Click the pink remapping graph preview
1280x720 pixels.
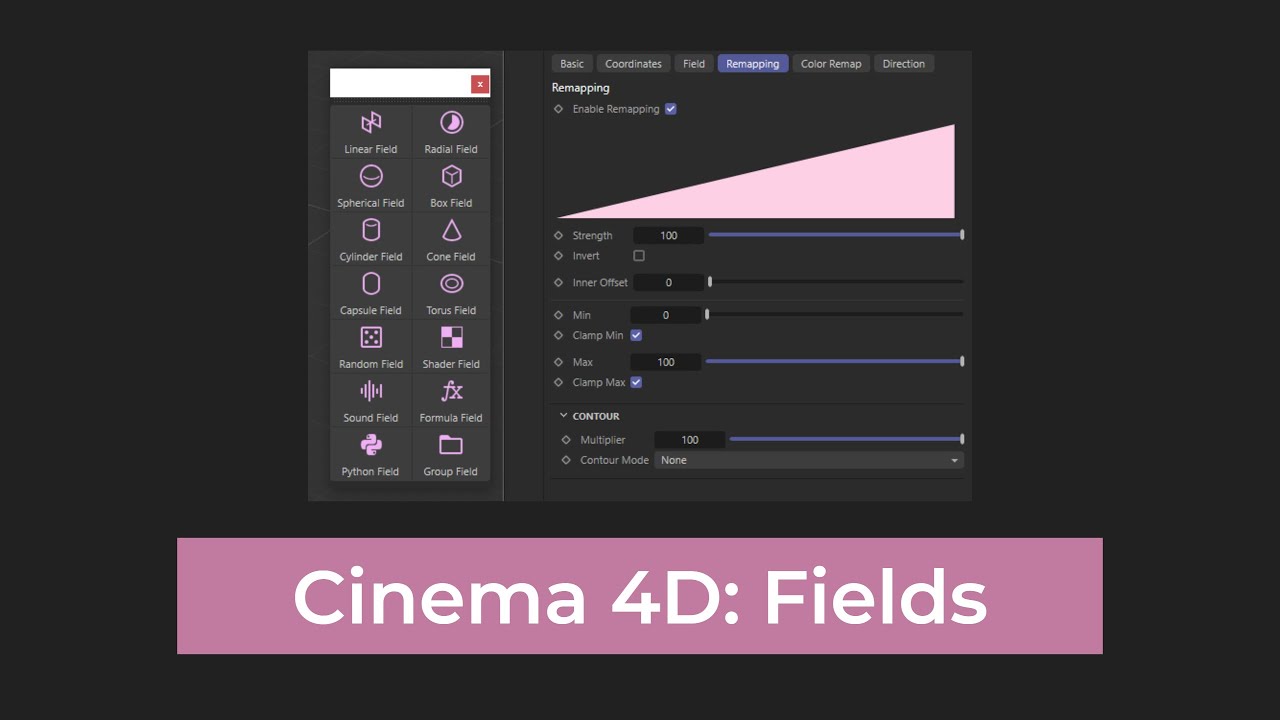pyautogui.click(x=756, y=171)
